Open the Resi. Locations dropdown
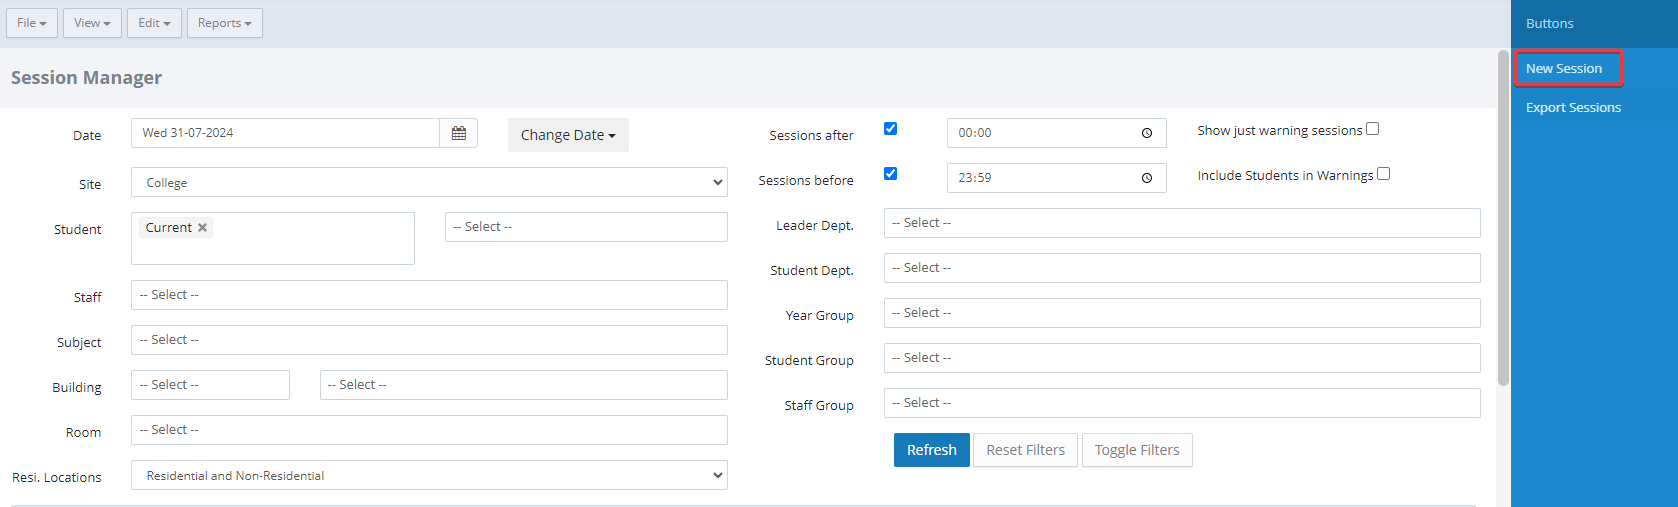Viewport: 1678px width, 507px height. [429, 476]
